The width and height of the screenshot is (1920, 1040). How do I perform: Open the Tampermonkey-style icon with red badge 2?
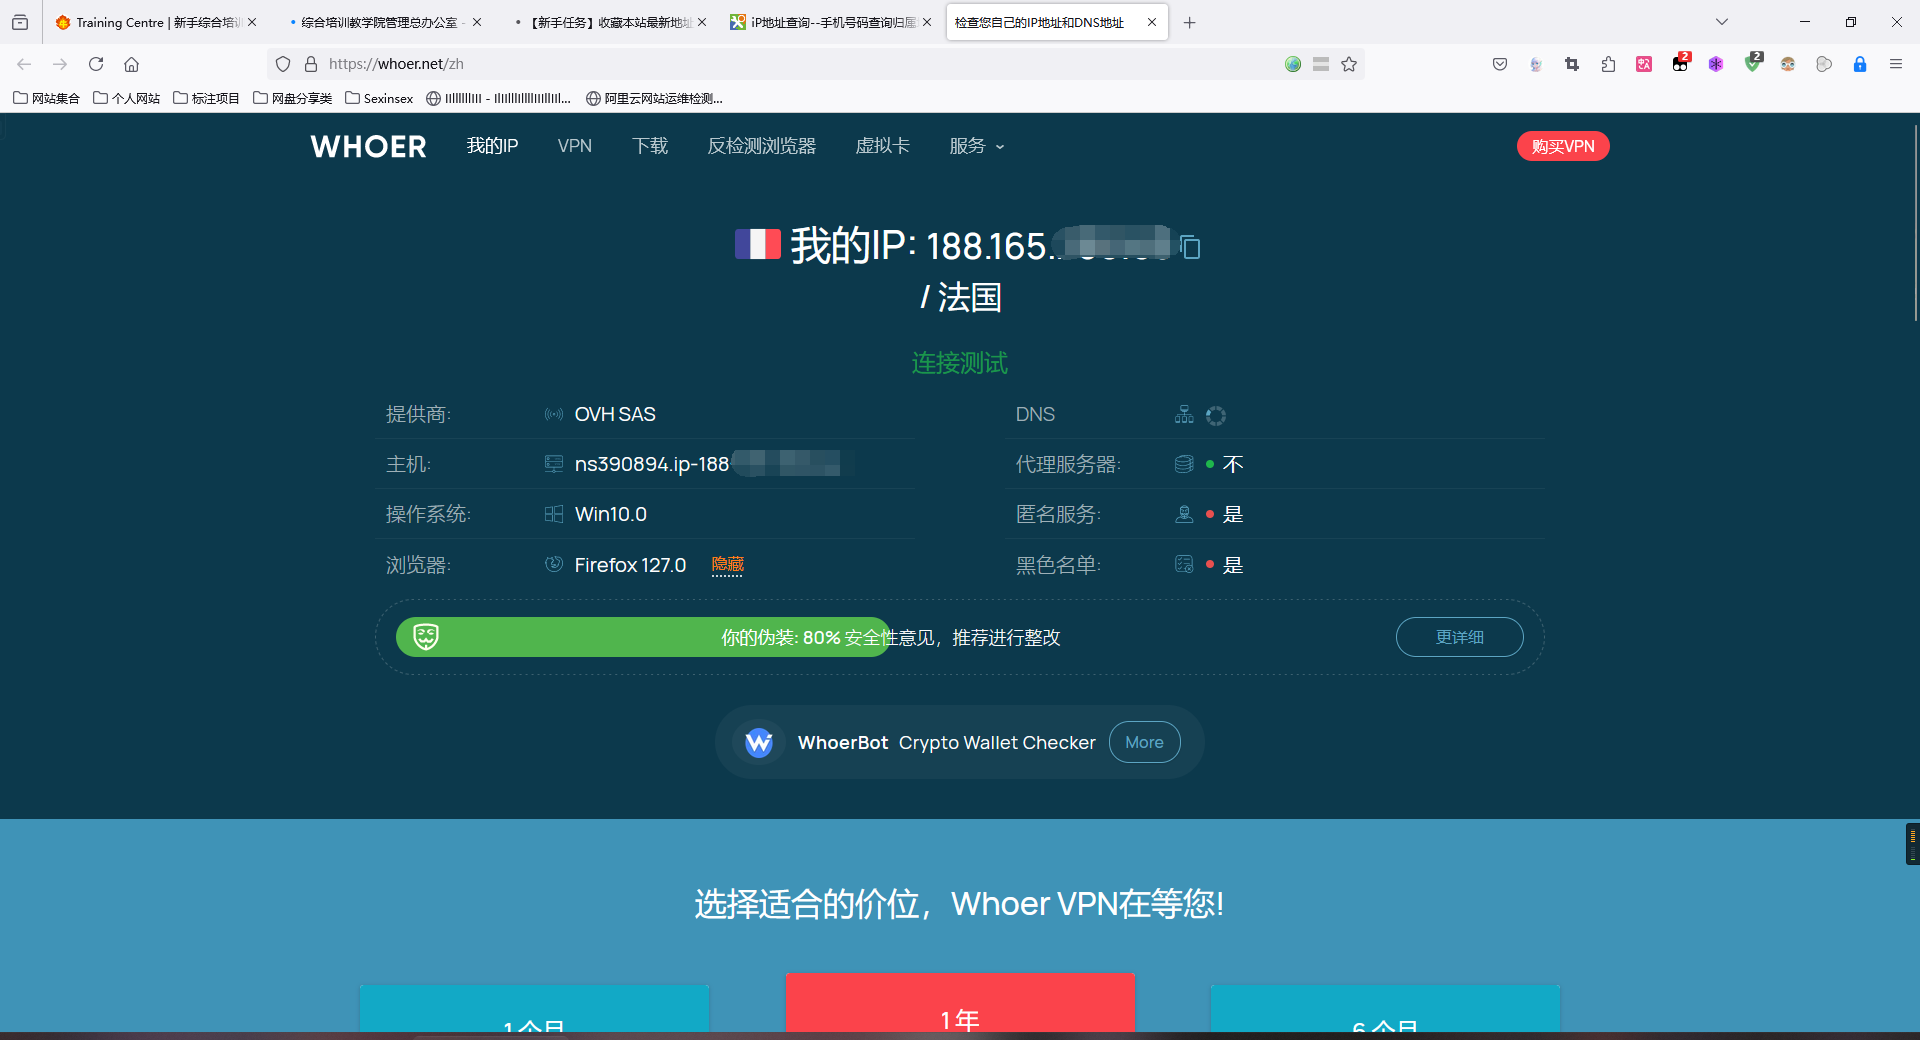point(1680,63)
